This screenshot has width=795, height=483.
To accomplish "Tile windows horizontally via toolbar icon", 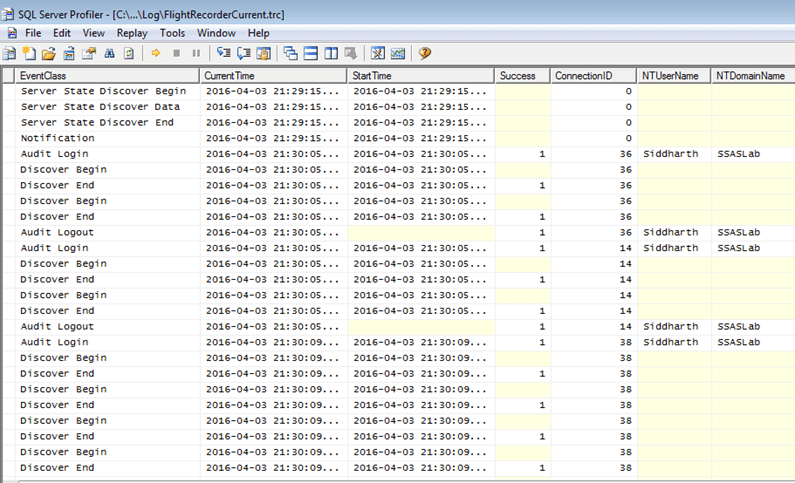I will coord(311,53).
